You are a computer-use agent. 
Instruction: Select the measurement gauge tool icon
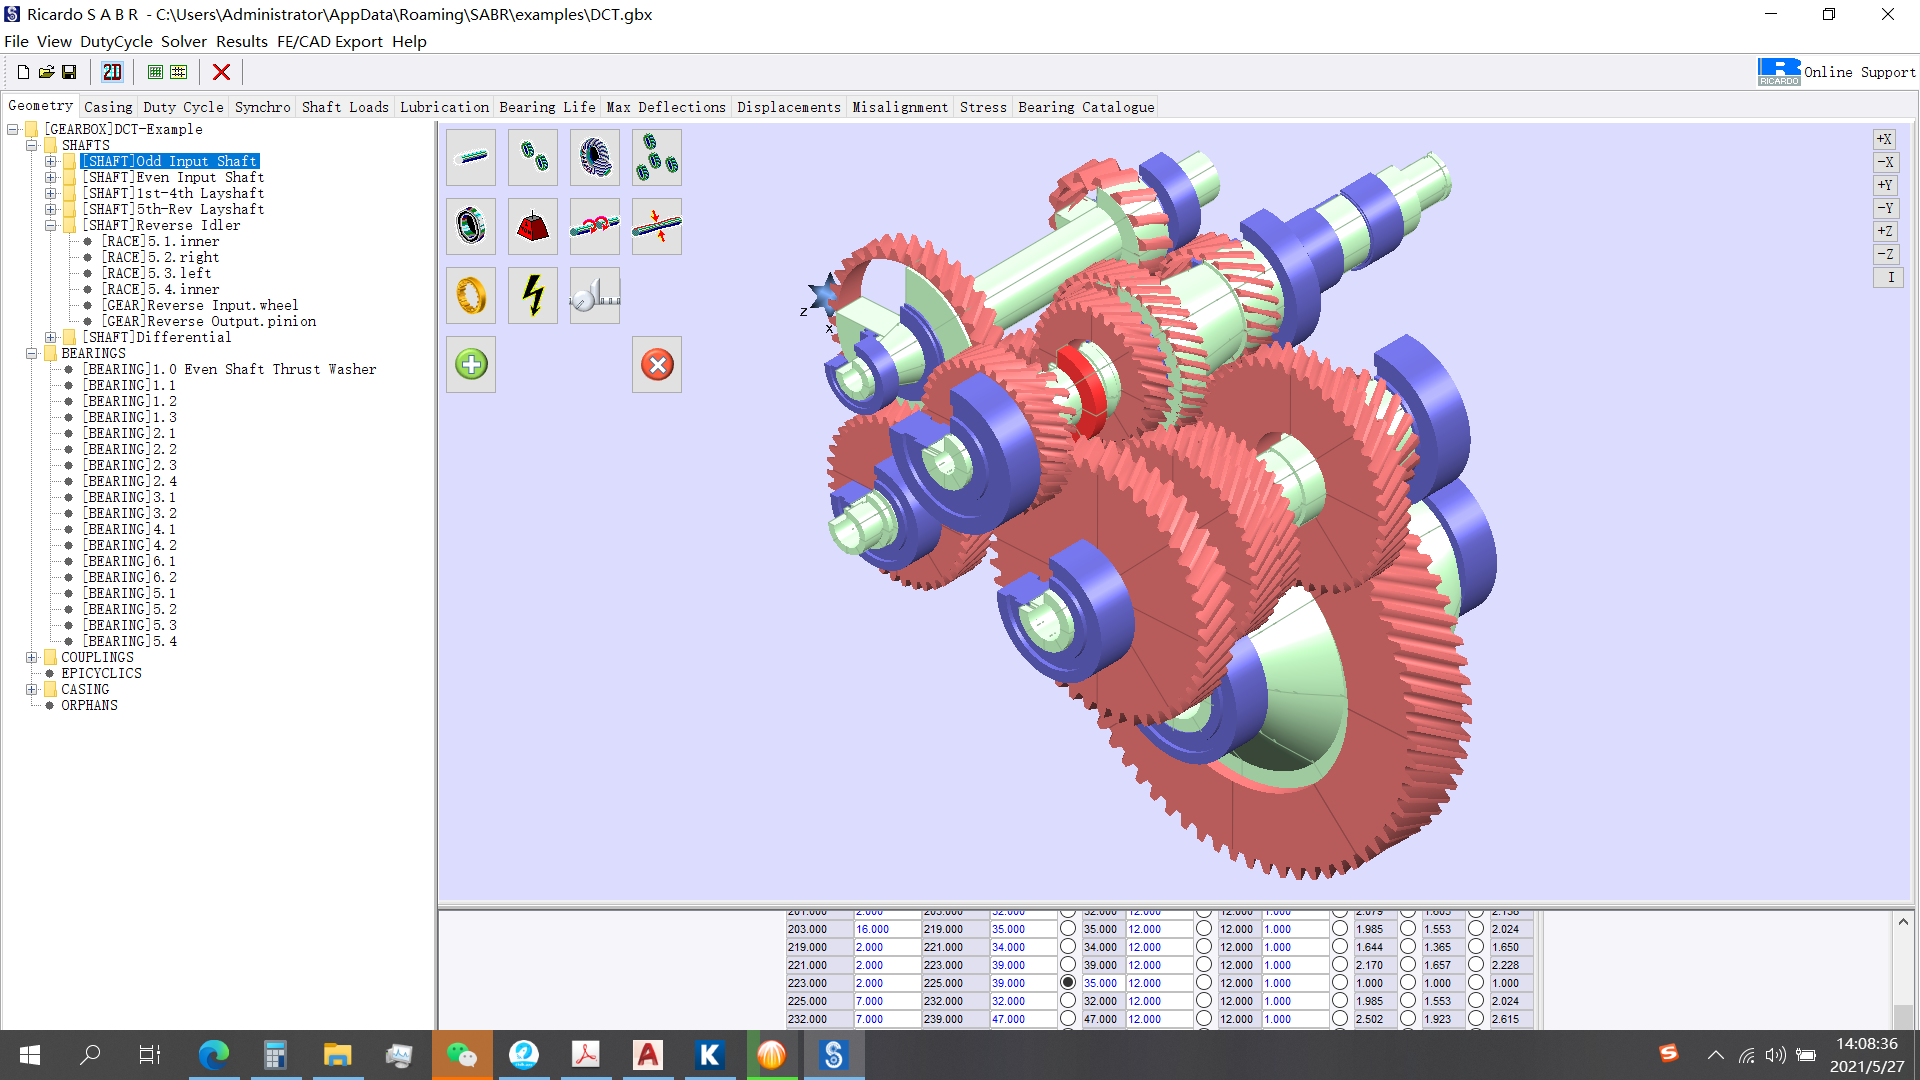[595, 295]
